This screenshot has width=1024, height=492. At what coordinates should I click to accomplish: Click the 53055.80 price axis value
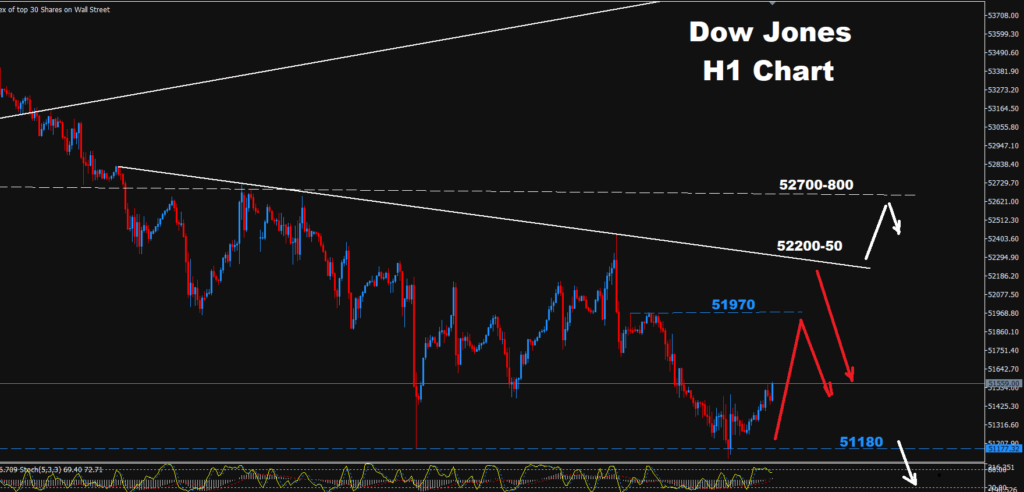click(1004, 127)
